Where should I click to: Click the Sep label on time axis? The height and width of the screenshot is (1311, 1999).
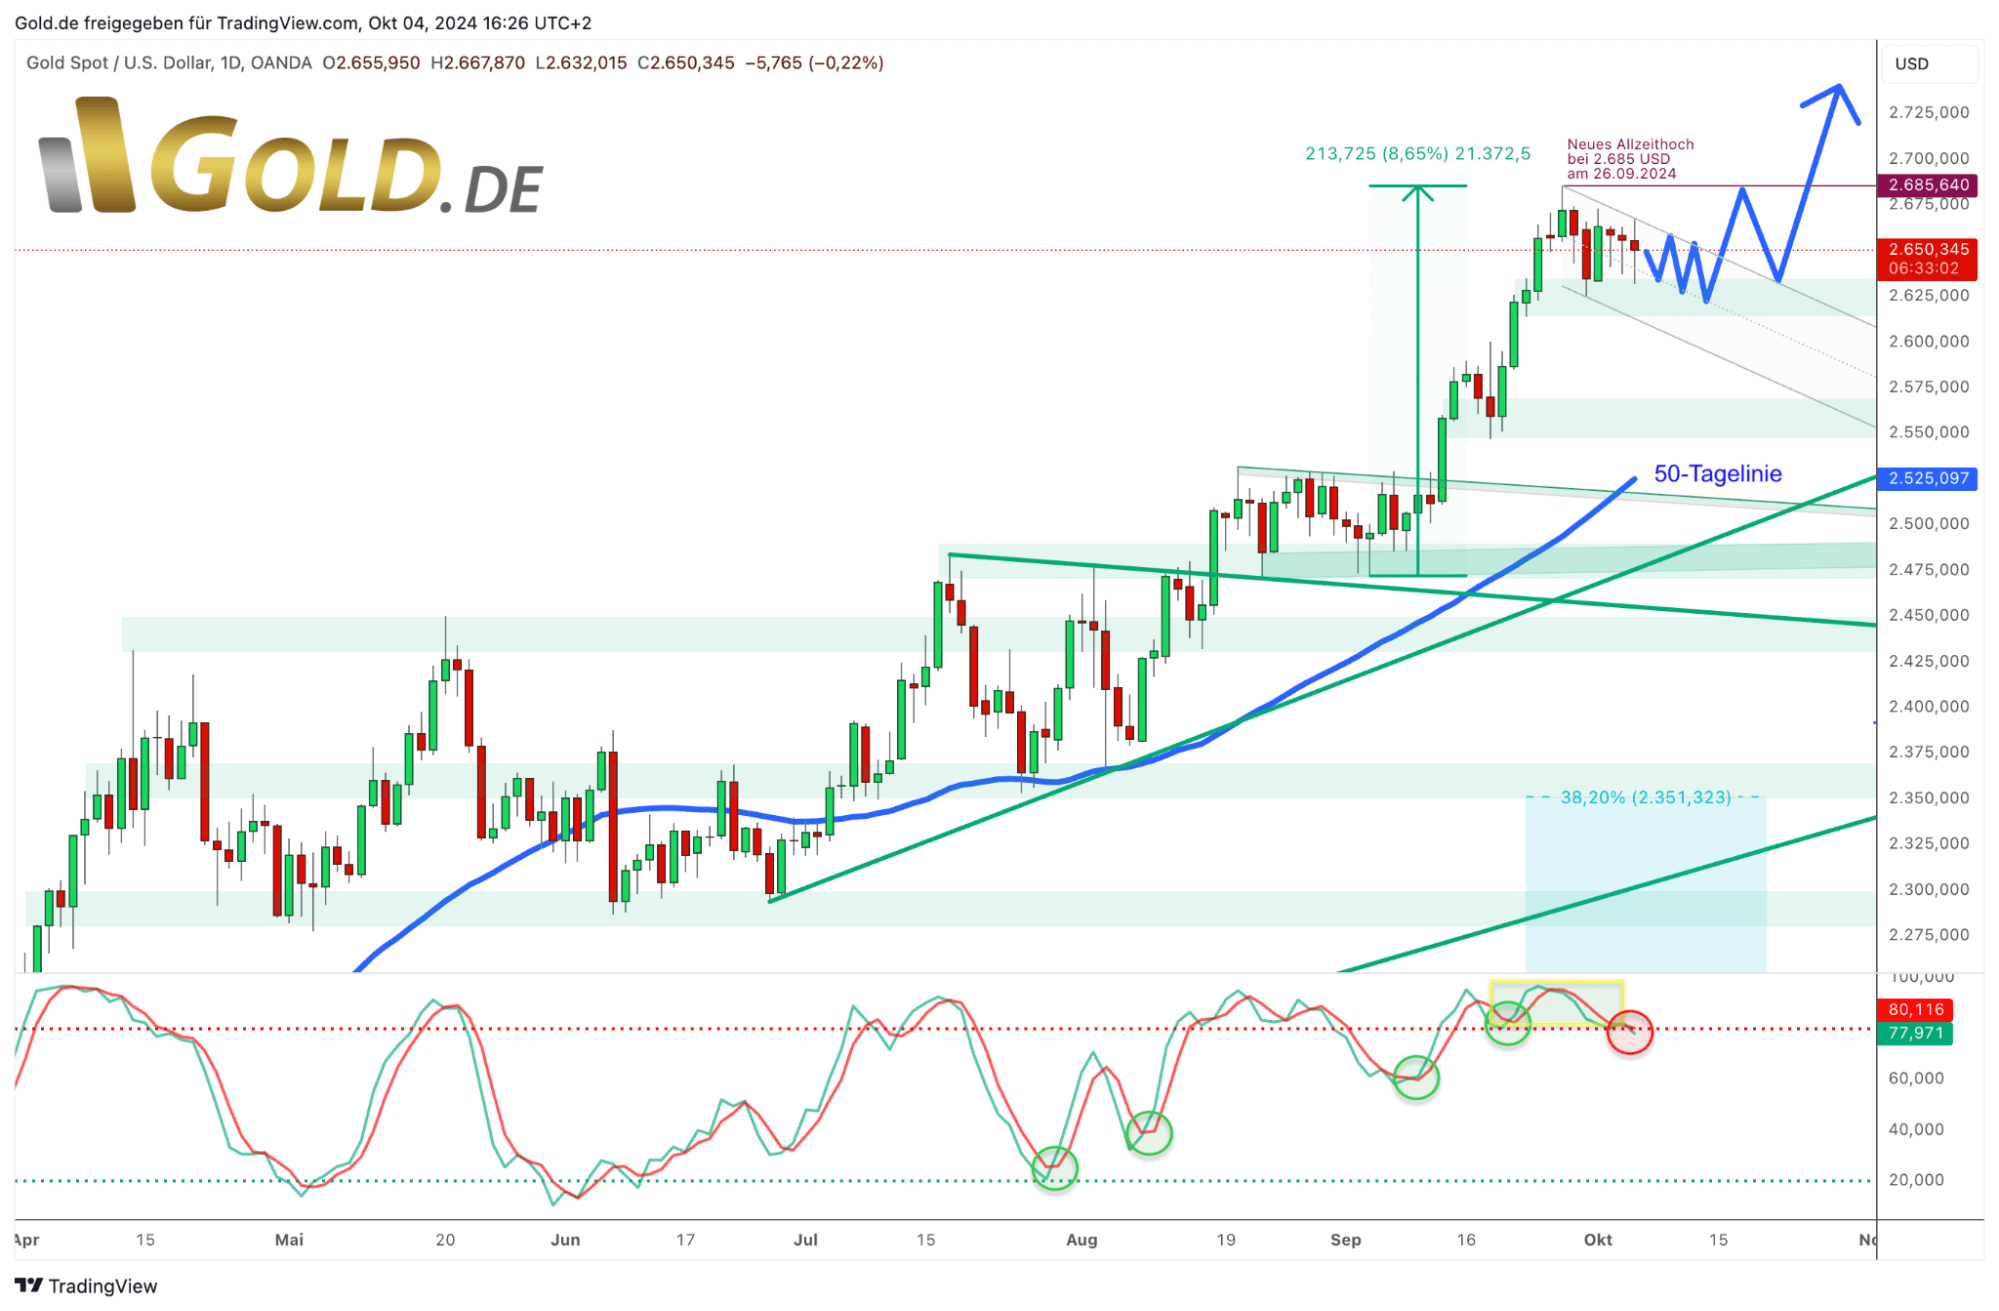1345,1240
